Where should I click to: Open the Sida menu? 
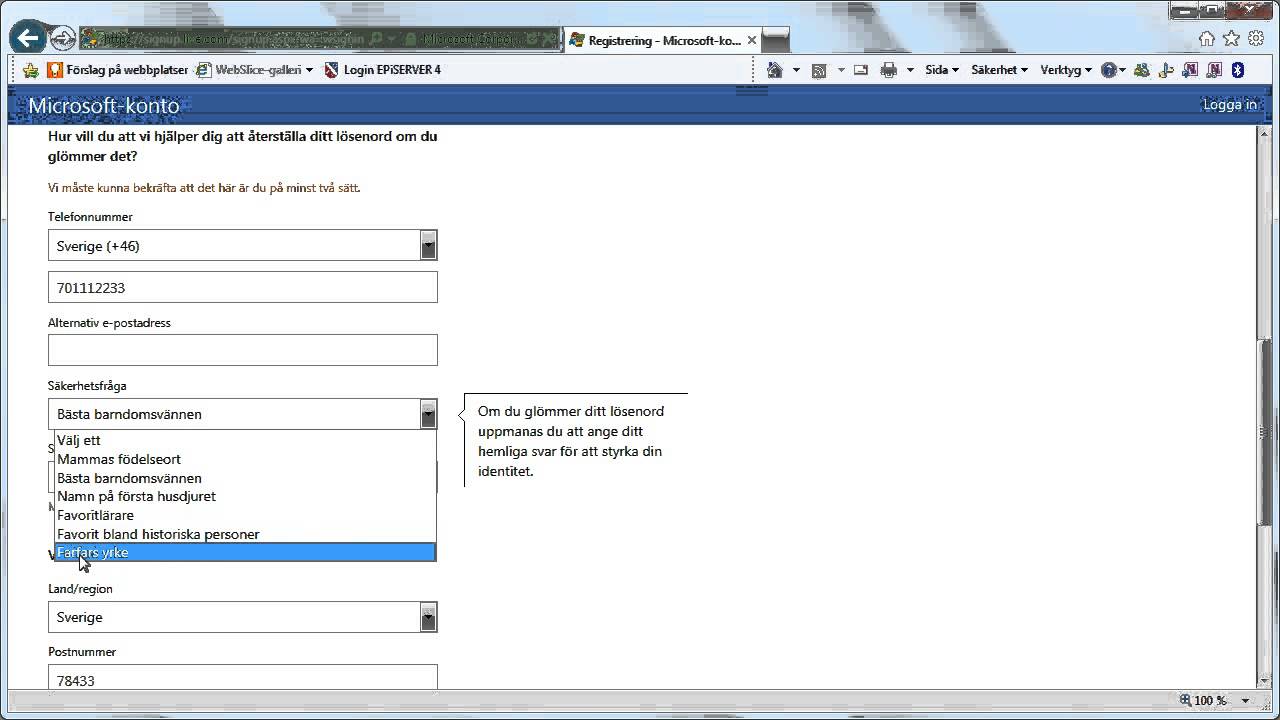pyautogui.click(x=942, y=70)
